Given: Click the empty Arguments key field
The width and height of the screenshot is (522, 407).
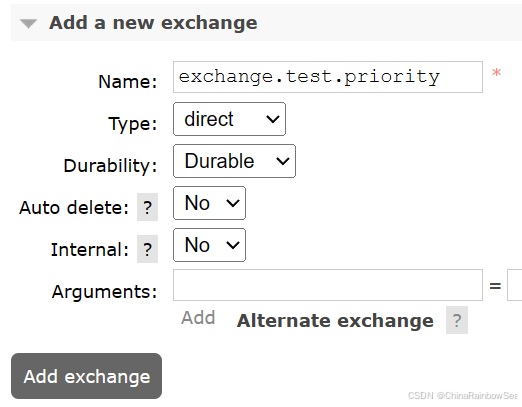Looking at the screenshot, I should pyautogui.click(x=328, y=285).
